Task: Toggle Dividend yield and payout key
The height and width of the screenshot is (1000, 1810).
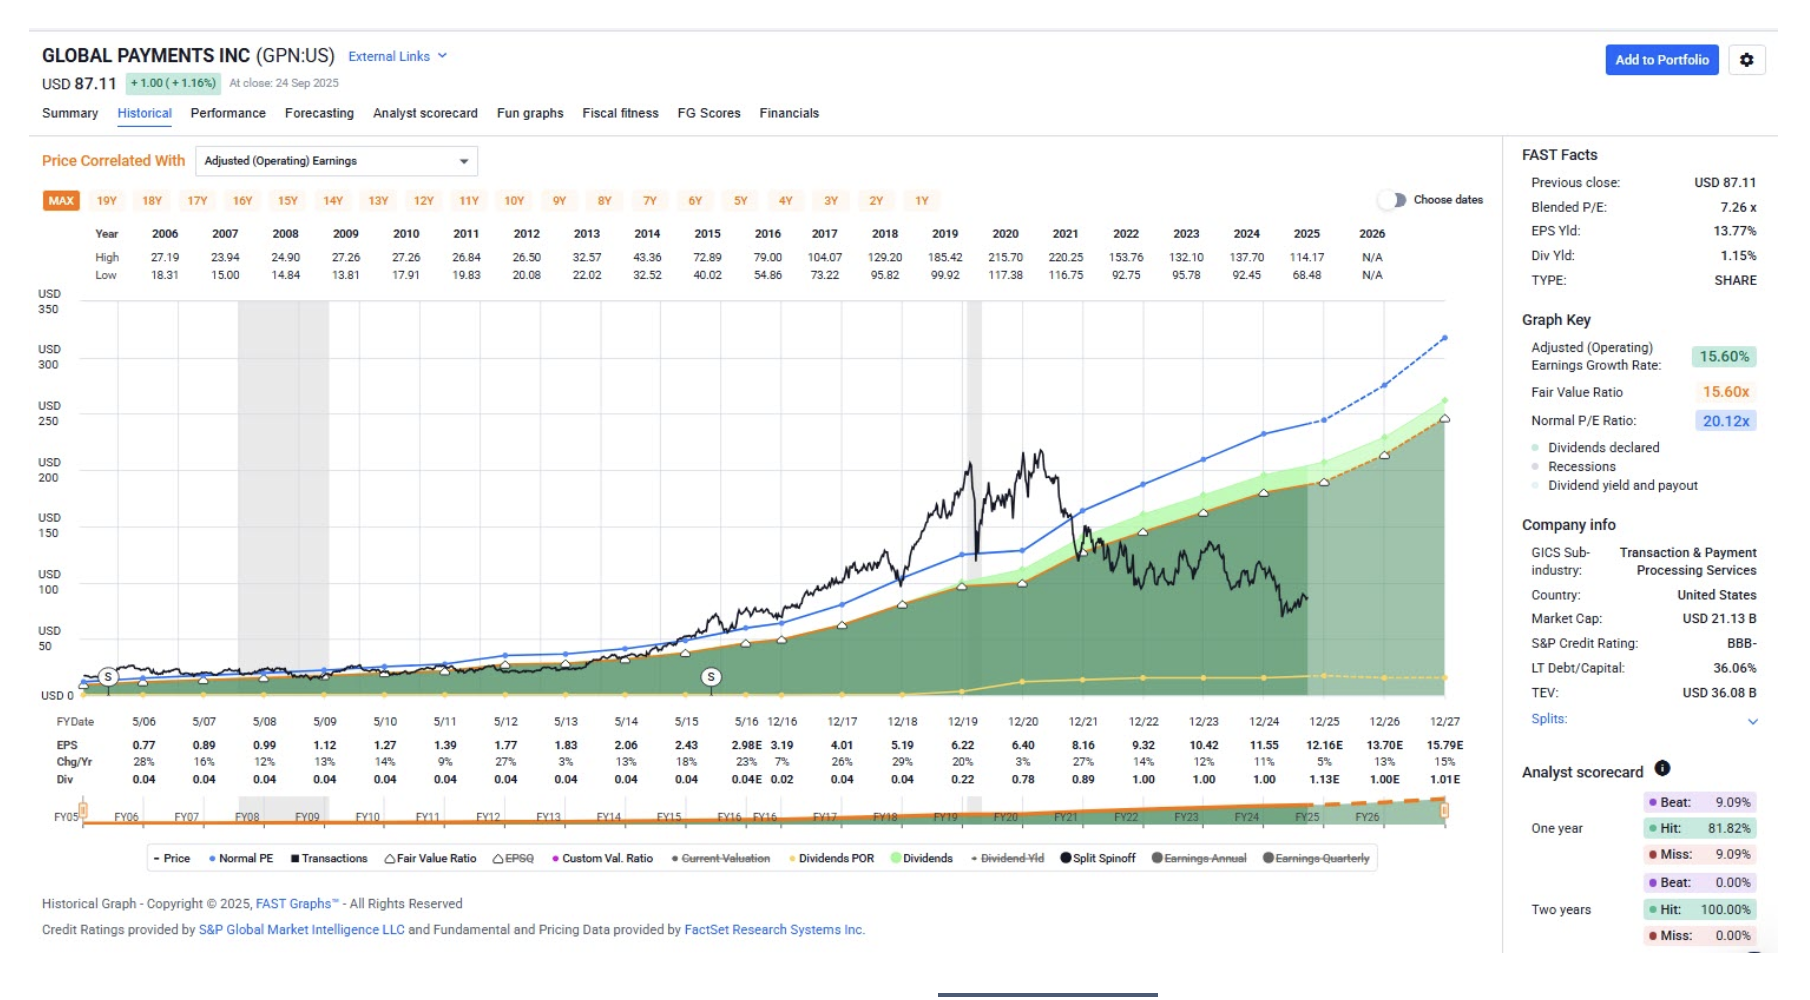Action: 1614,485
